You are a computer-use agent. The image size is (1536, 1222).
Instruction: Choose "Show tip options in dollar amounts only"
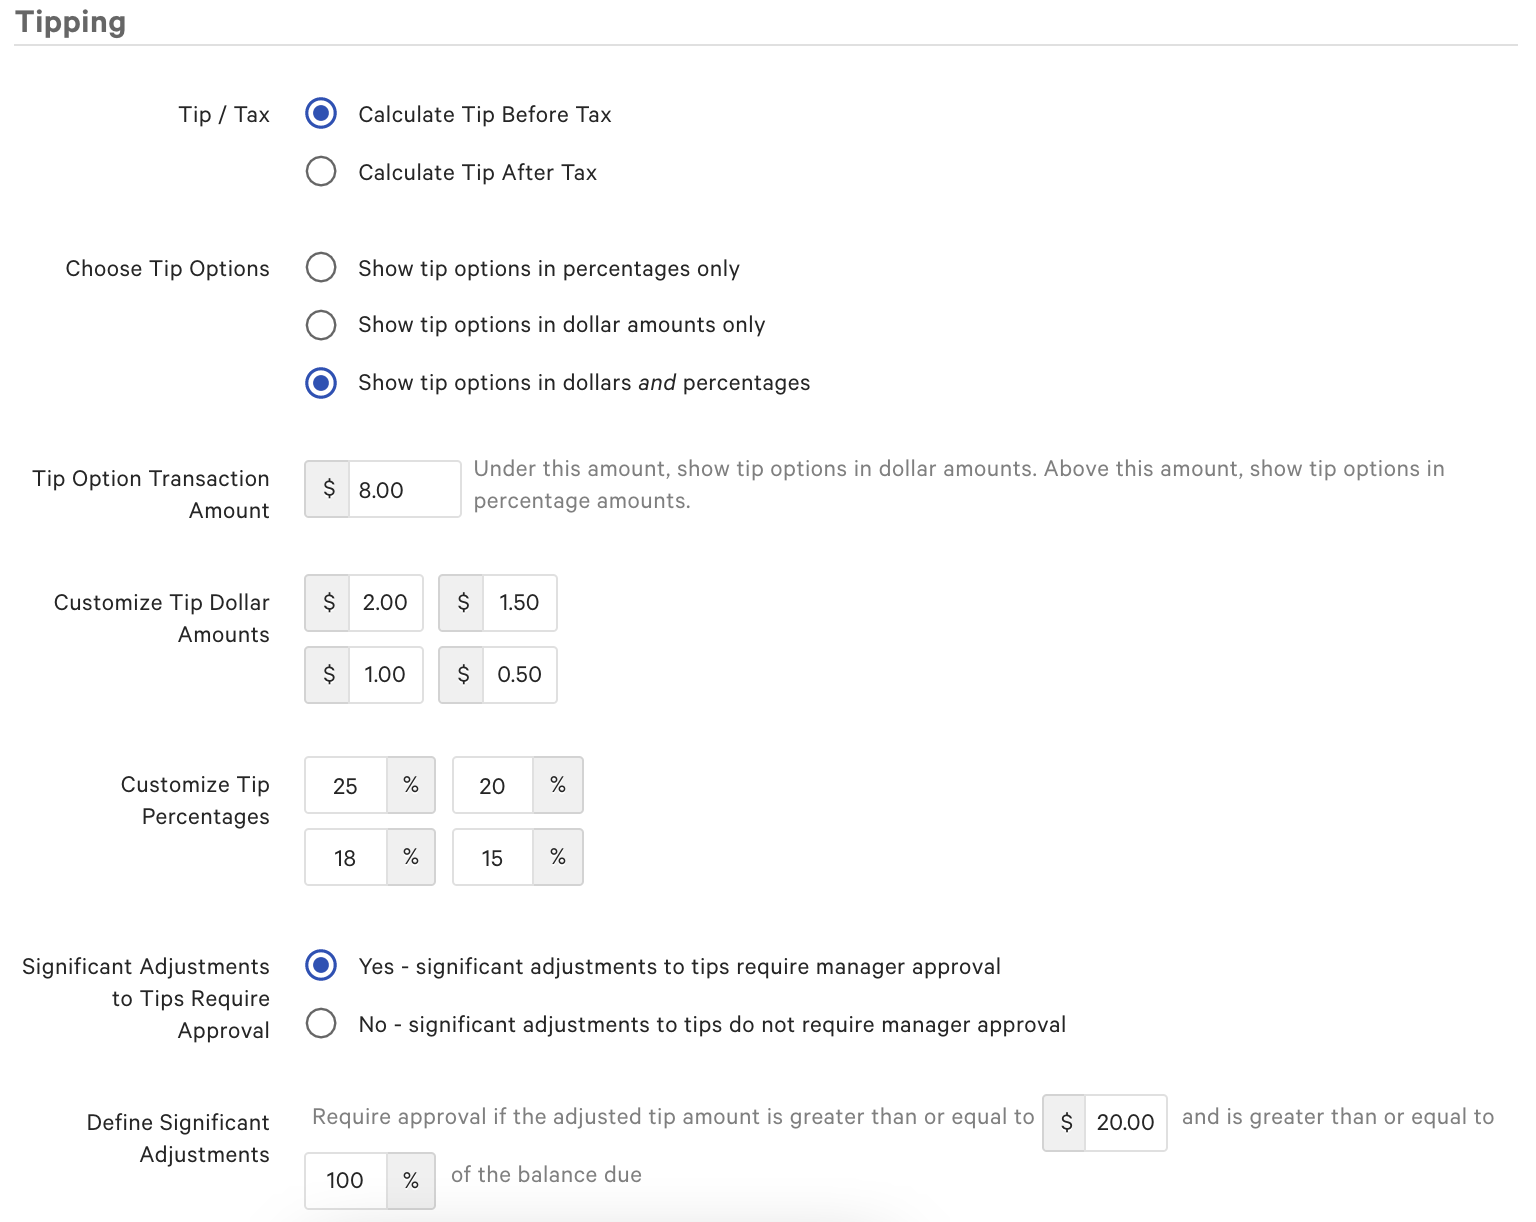pos(320,324)
